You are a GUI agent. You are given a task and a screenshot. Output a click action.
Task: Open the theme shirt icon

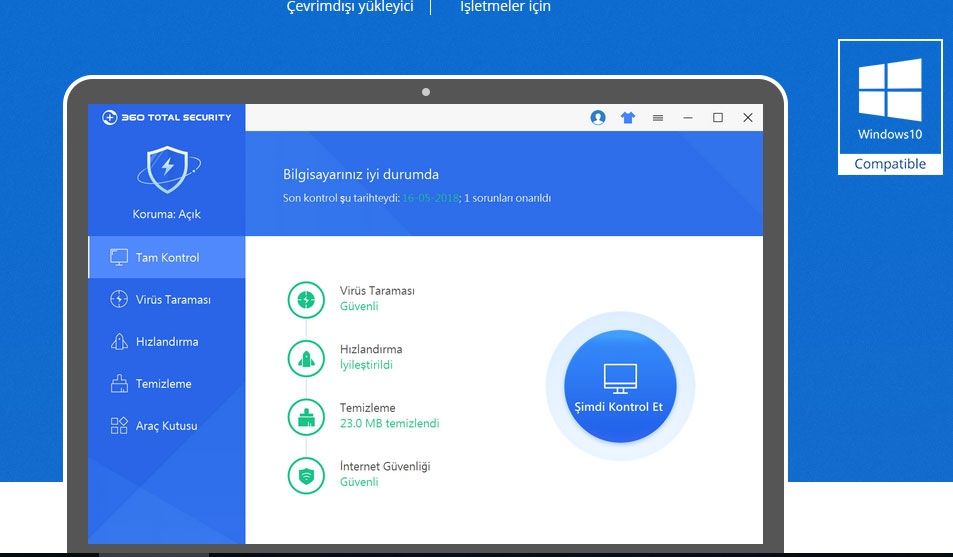point(628,117)
